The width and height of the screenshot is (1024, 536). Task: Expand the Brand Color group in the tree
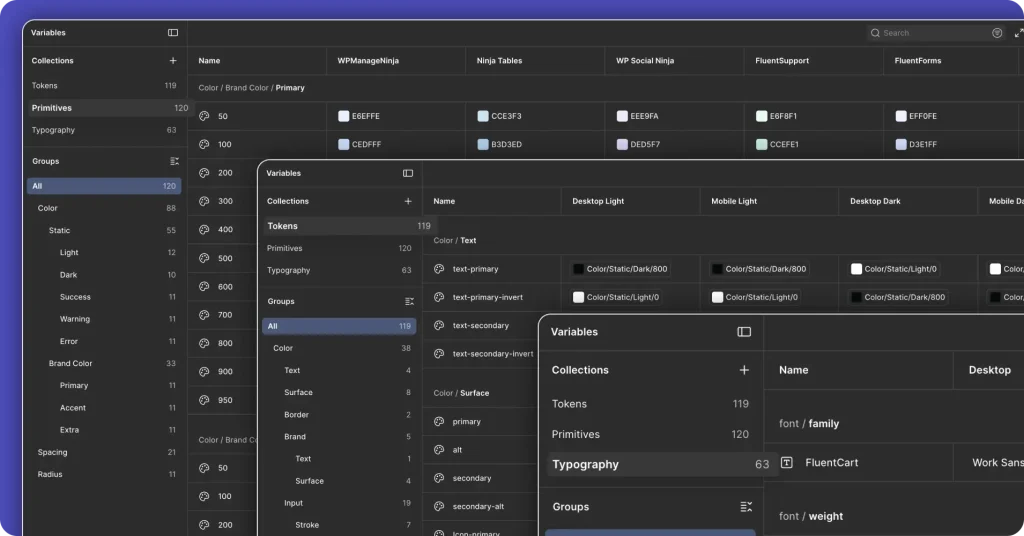click(70, 364)
